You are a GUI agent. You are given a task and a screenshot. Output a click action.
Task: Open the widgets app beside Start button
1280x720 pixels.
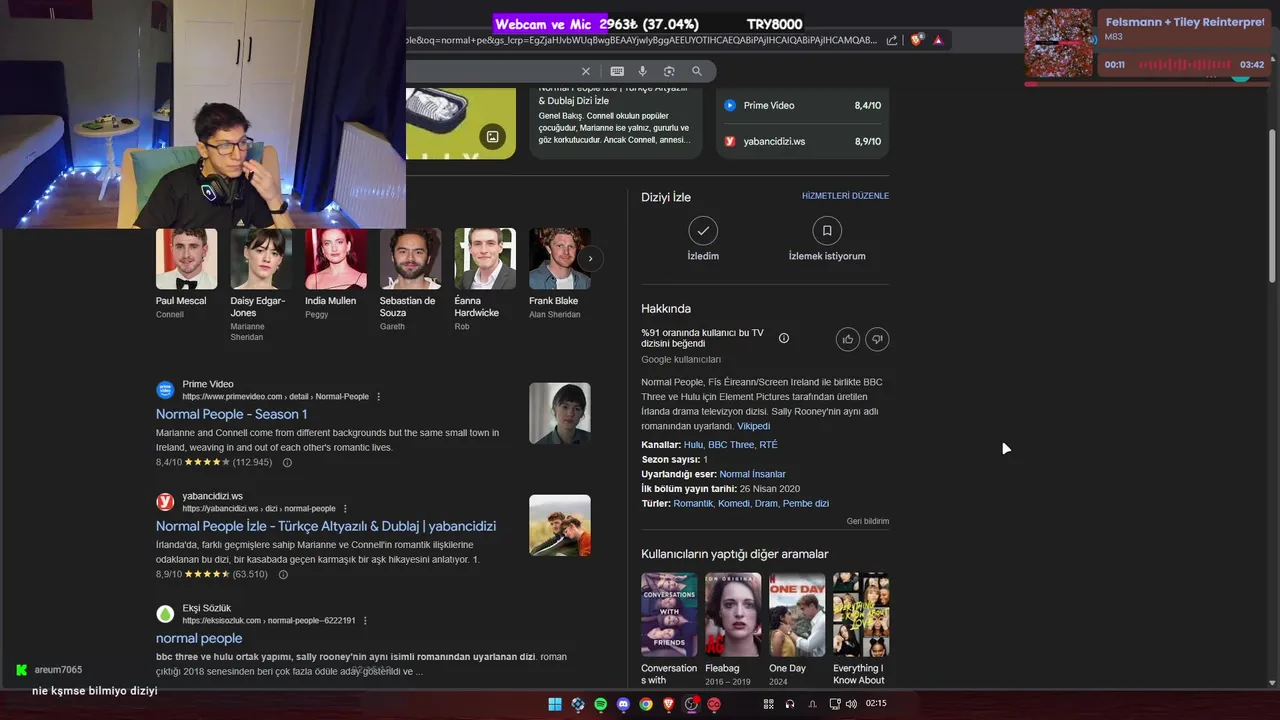(578, 704)
